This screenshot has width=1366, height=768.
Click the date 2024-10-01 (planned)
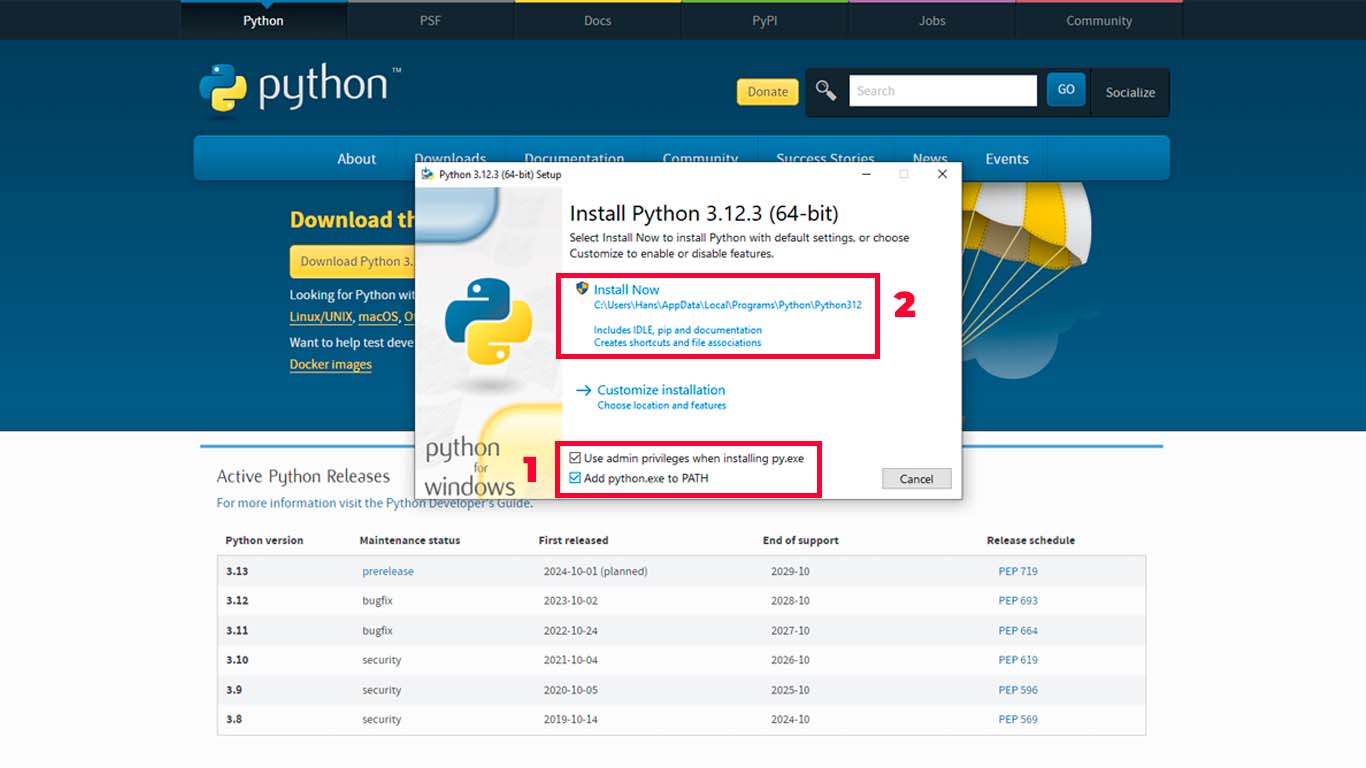point(596,571)
